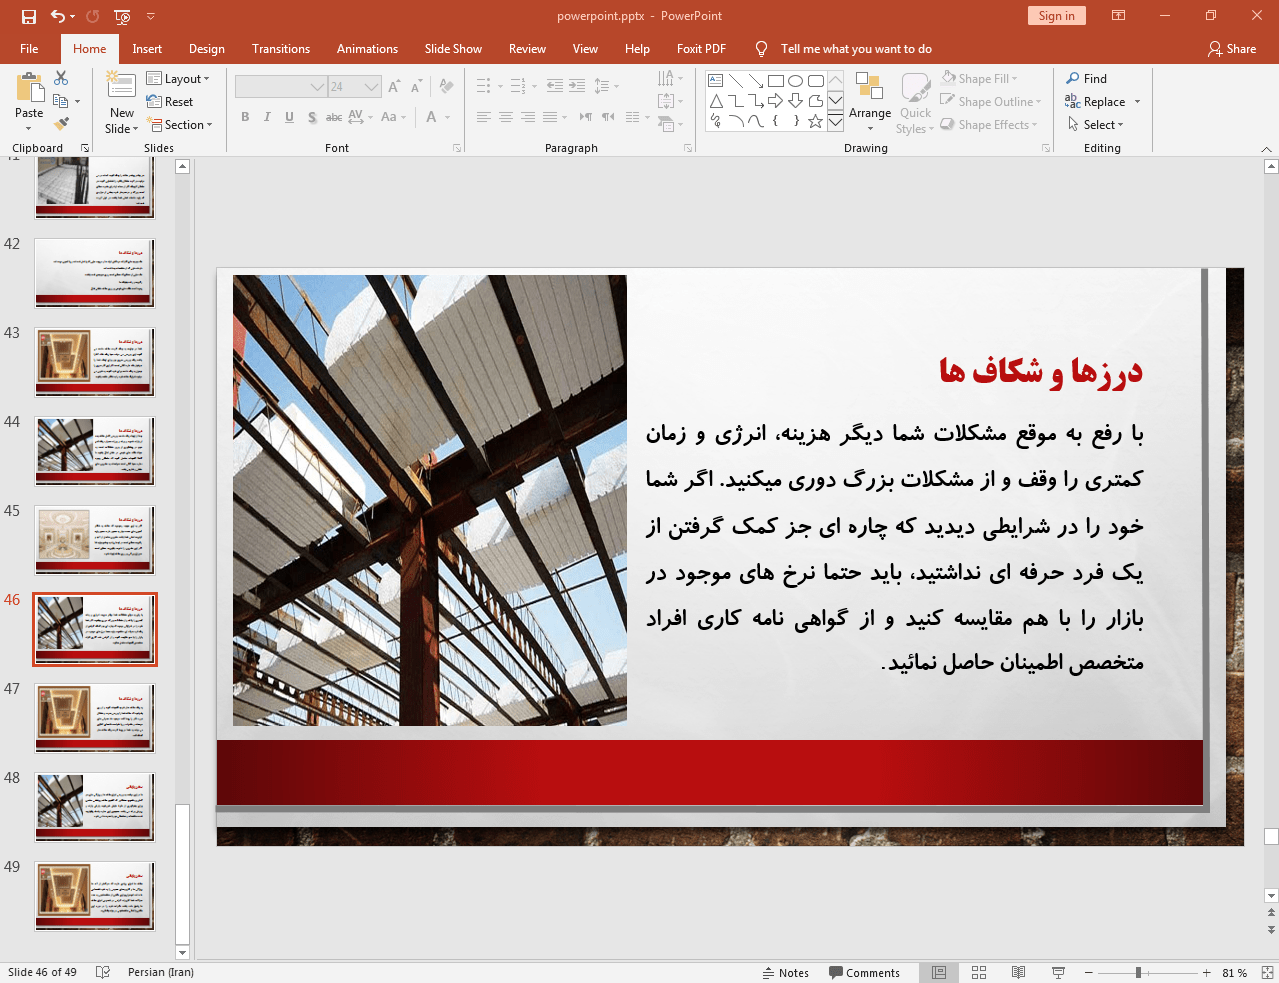Switch to the Slide Show tab

[x=453, y=48]
